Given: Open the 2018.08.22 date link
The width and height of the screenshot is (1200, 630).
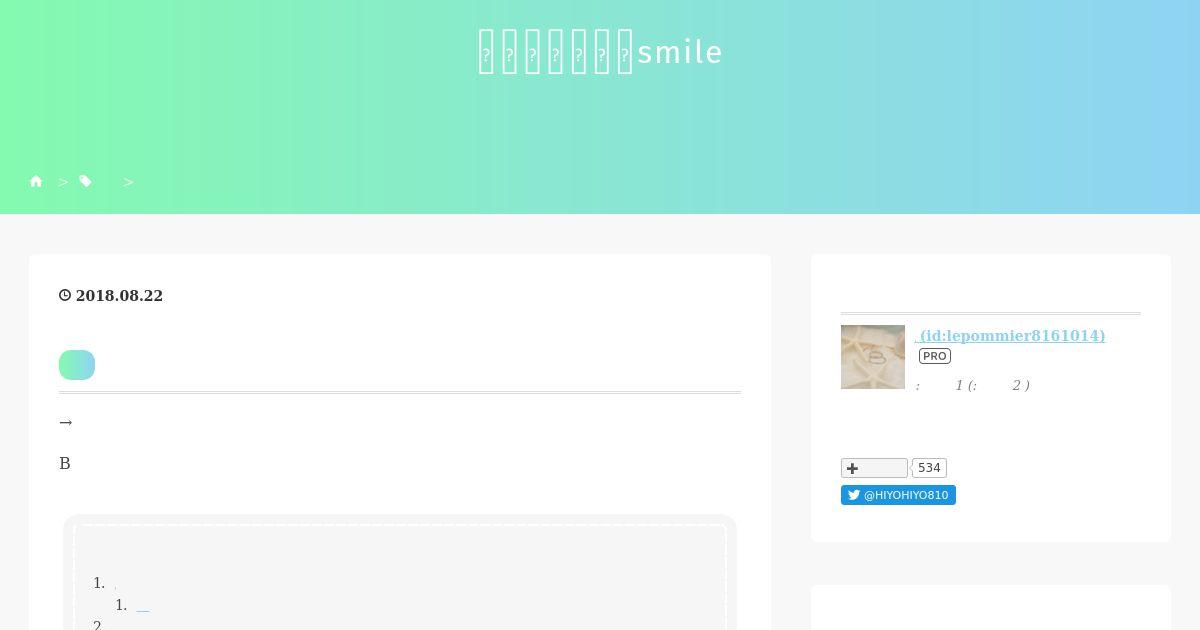Looking at the screenshot, I should [119, 296].
